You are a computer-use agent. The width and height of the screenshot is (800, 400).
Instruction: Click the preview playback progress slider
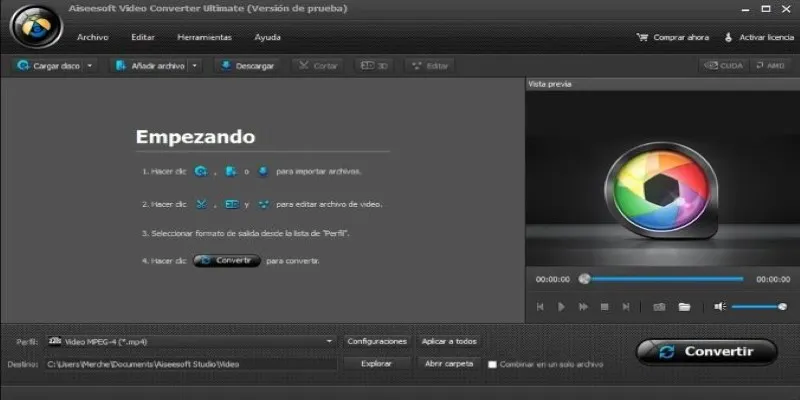click(662, 279)
